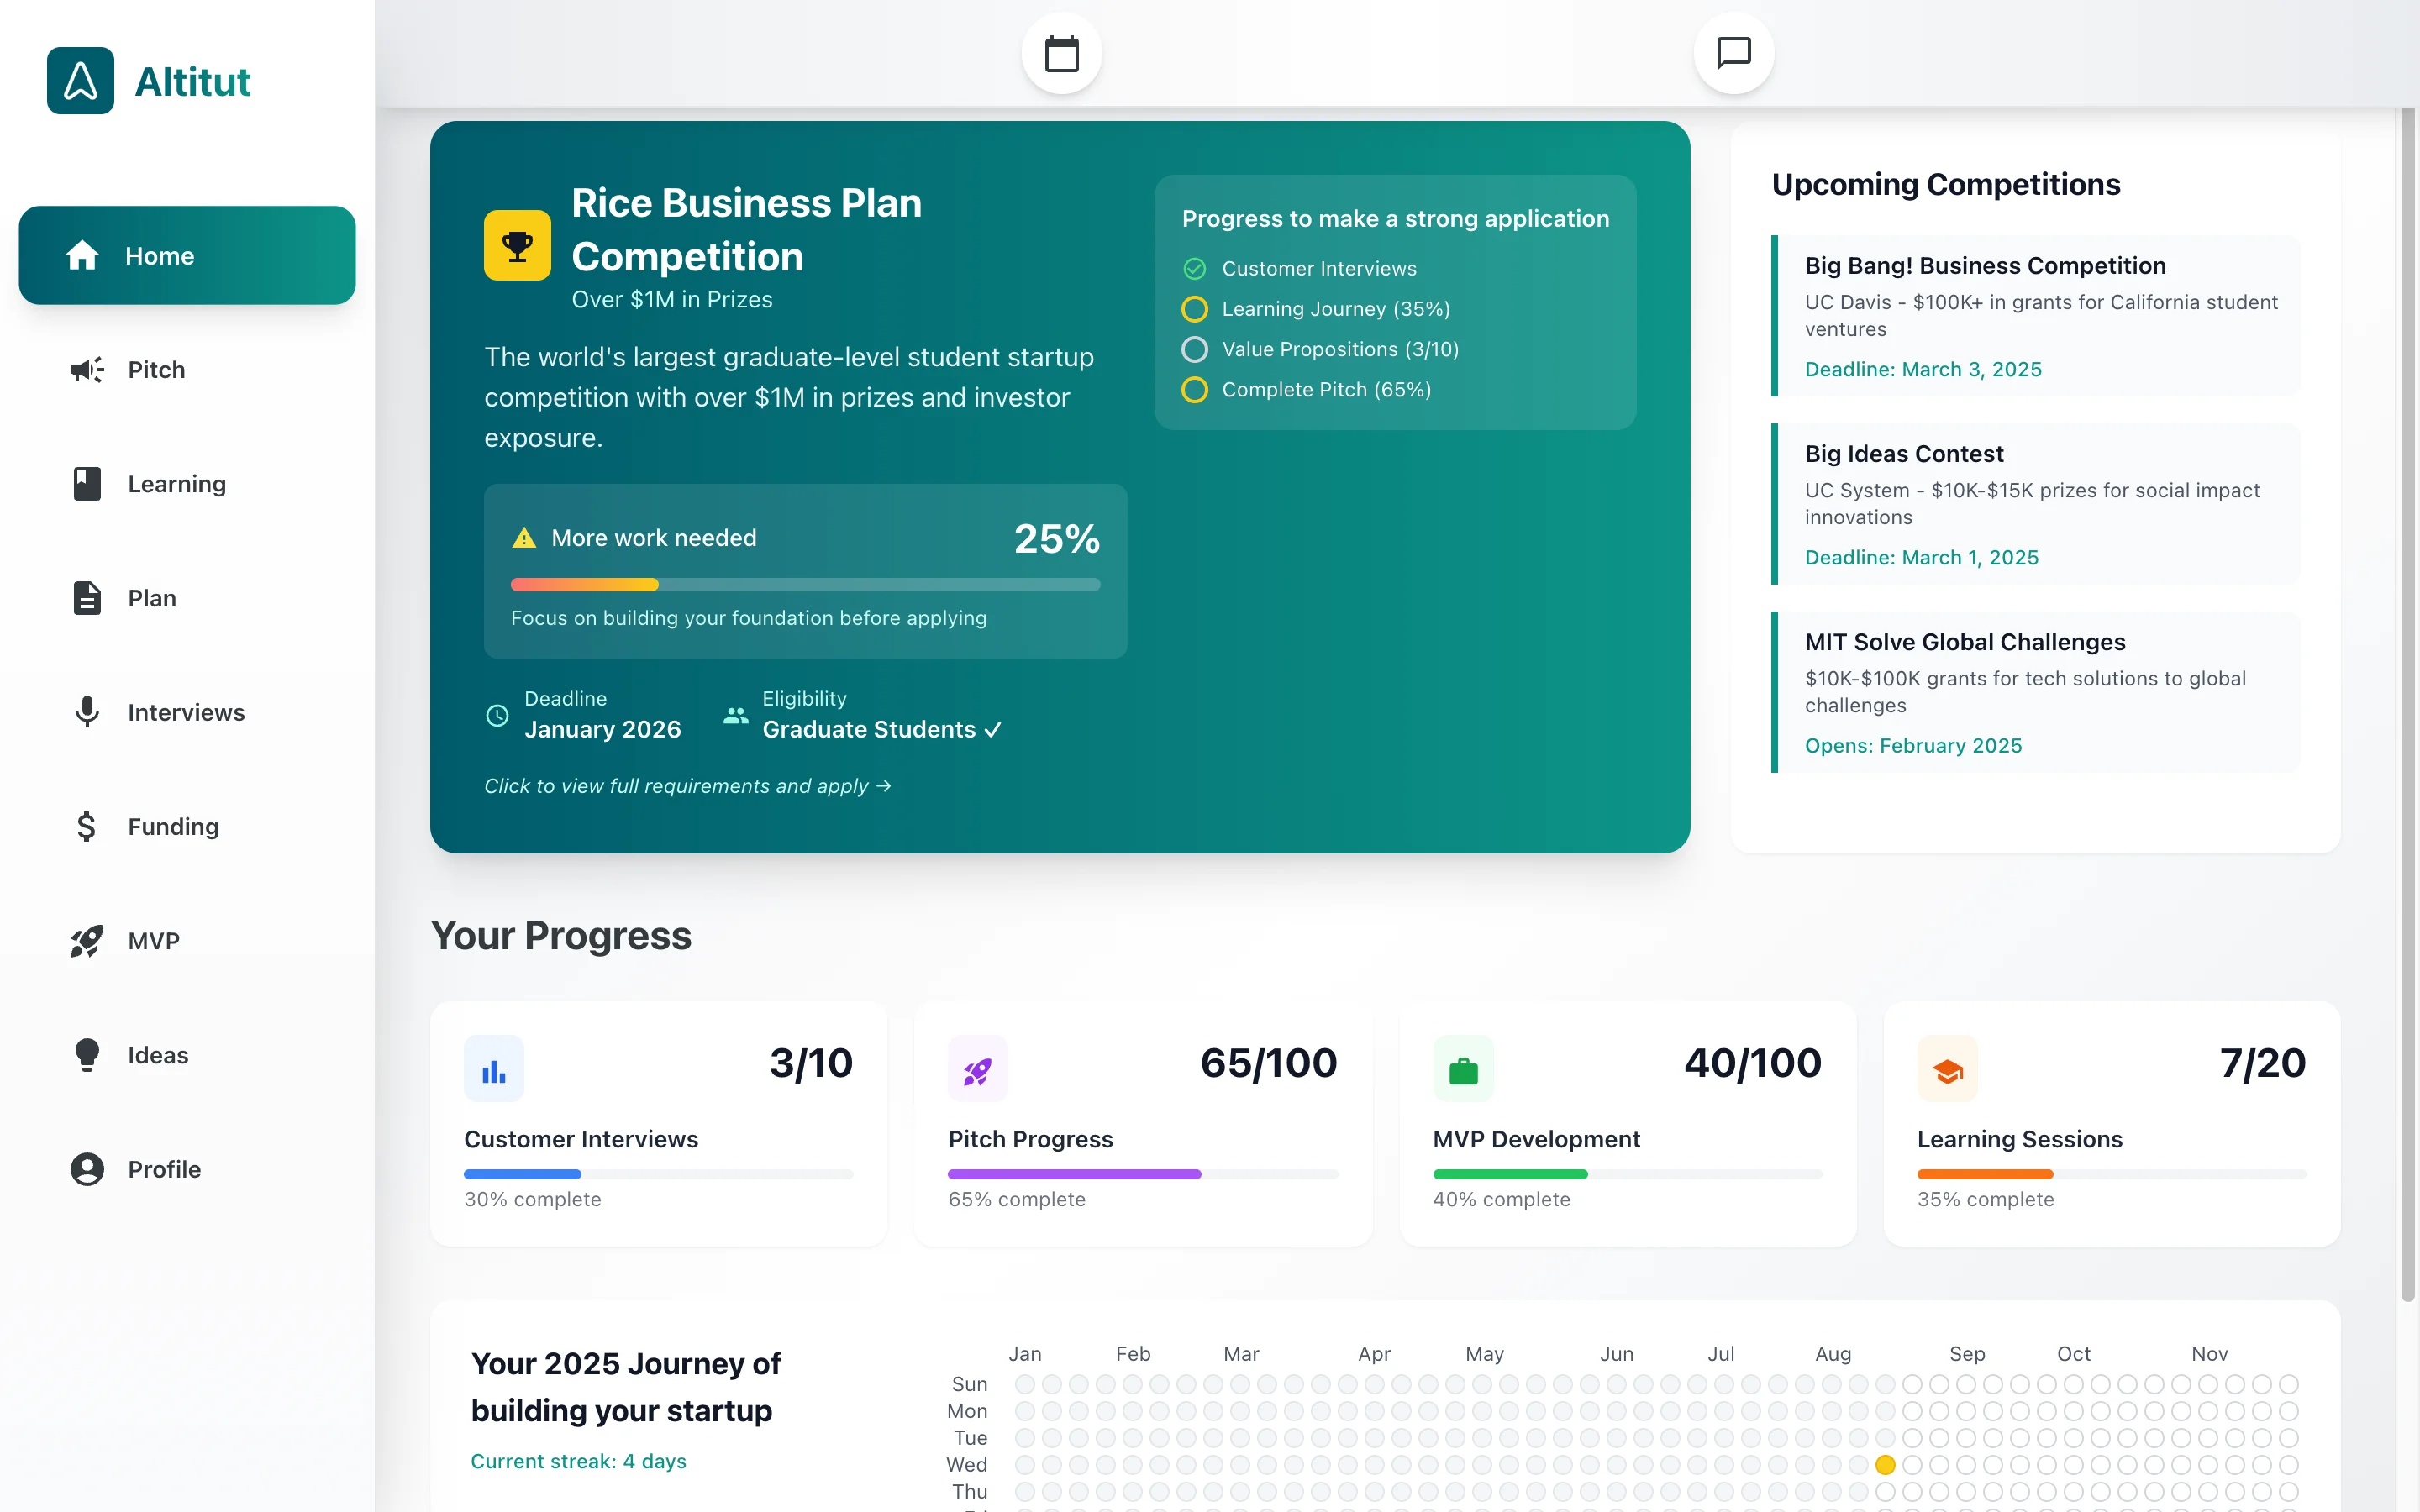The image size is (2420, 1512).
Task: Open the calendar icon at the top
Action: tap(1061, 54)
